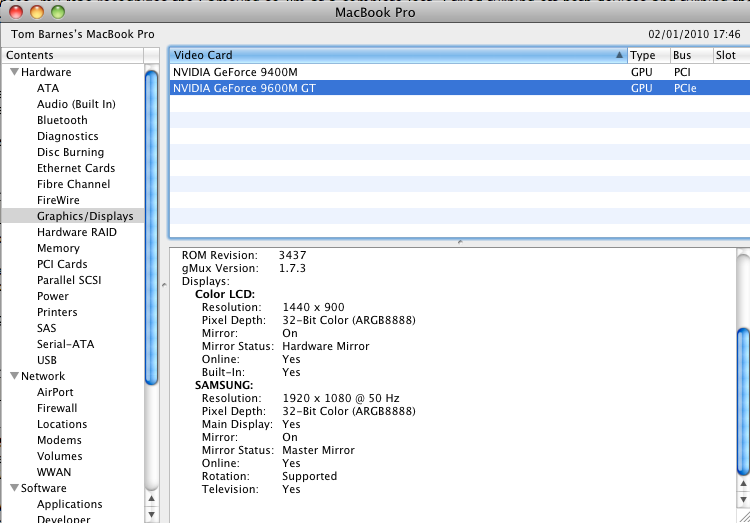Screen dimensions: 750x523
Task: Select NVIDIA GeForce 9400M row
Action: pos(460,72)
